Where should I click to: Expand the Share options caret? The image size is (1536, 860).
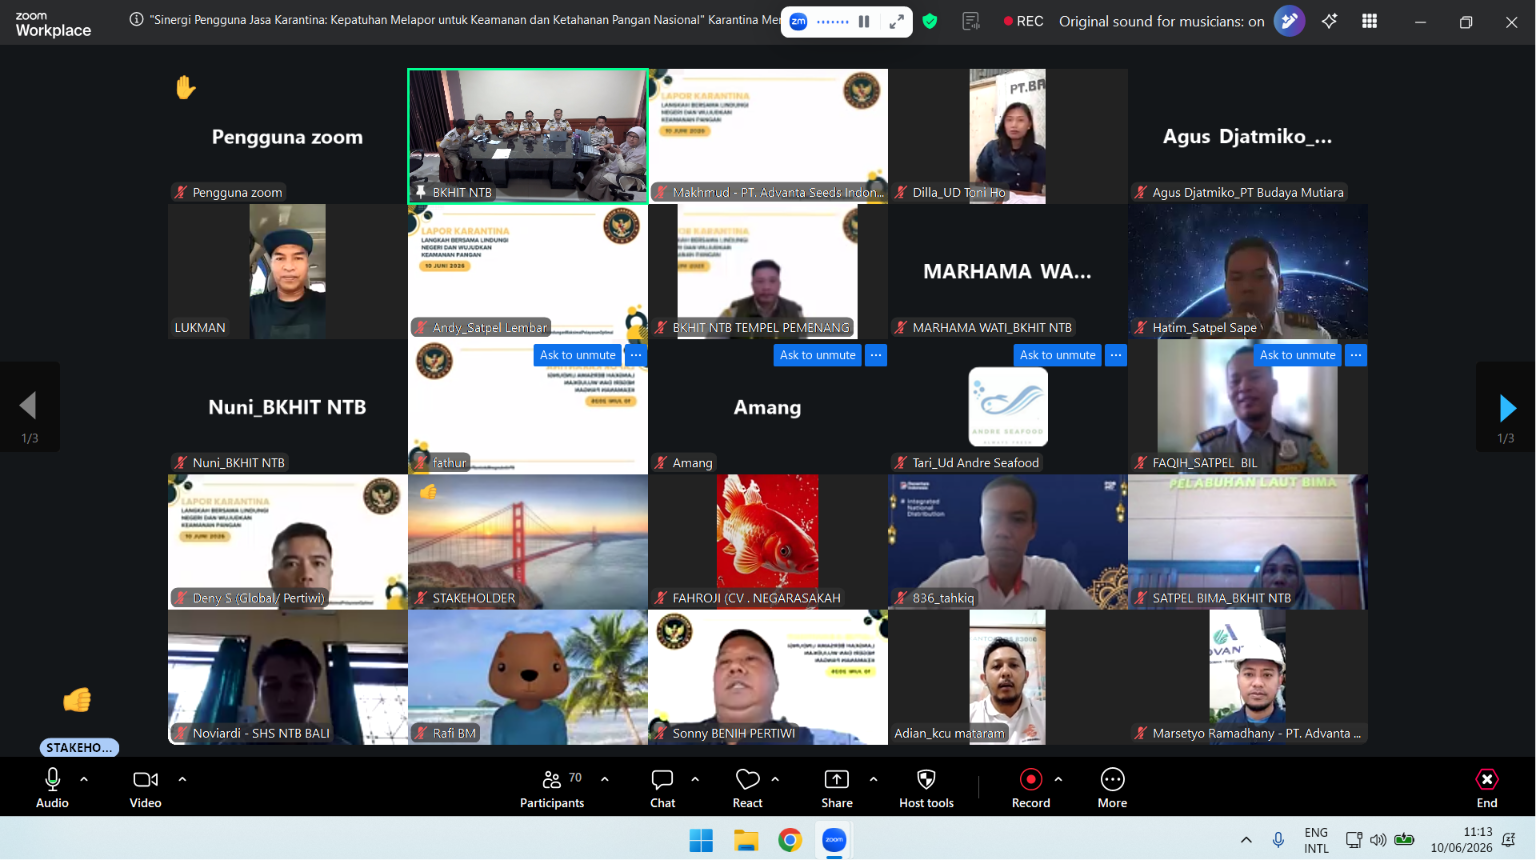pyautogui.click(x=873, y=779)
